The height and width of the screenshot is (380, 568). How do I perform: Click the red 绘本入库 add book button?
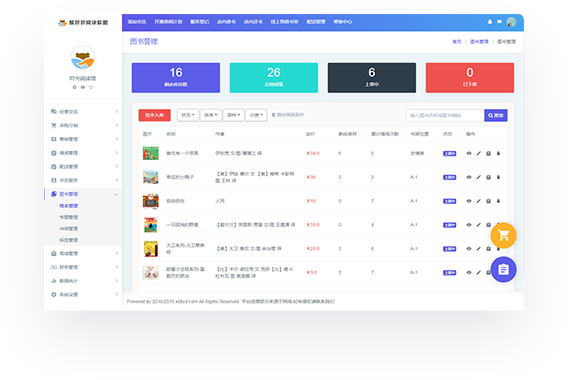(x=154, y=115)
